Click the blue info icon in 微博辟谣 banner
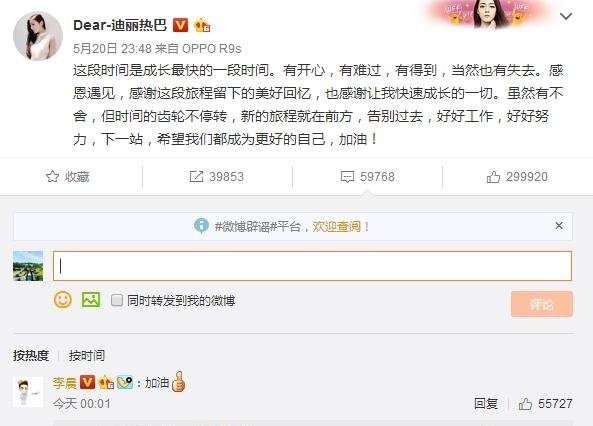593x426 pixels. tap(201, 226)
